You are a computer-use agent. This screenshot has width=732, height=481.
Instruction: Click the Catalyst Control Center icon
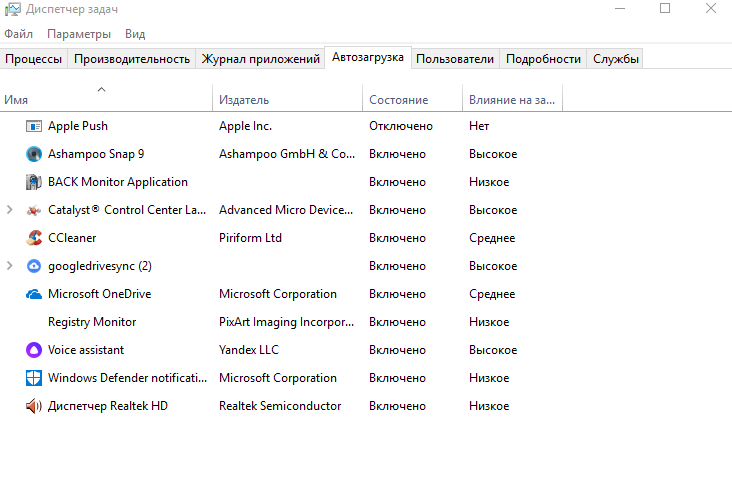34,211
